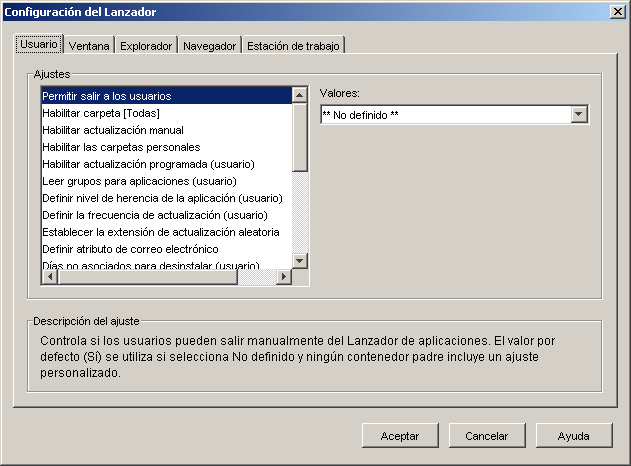
Task: Select 'Permitir salir a los usuarios' setting
Action: click(x=107, y=96)
